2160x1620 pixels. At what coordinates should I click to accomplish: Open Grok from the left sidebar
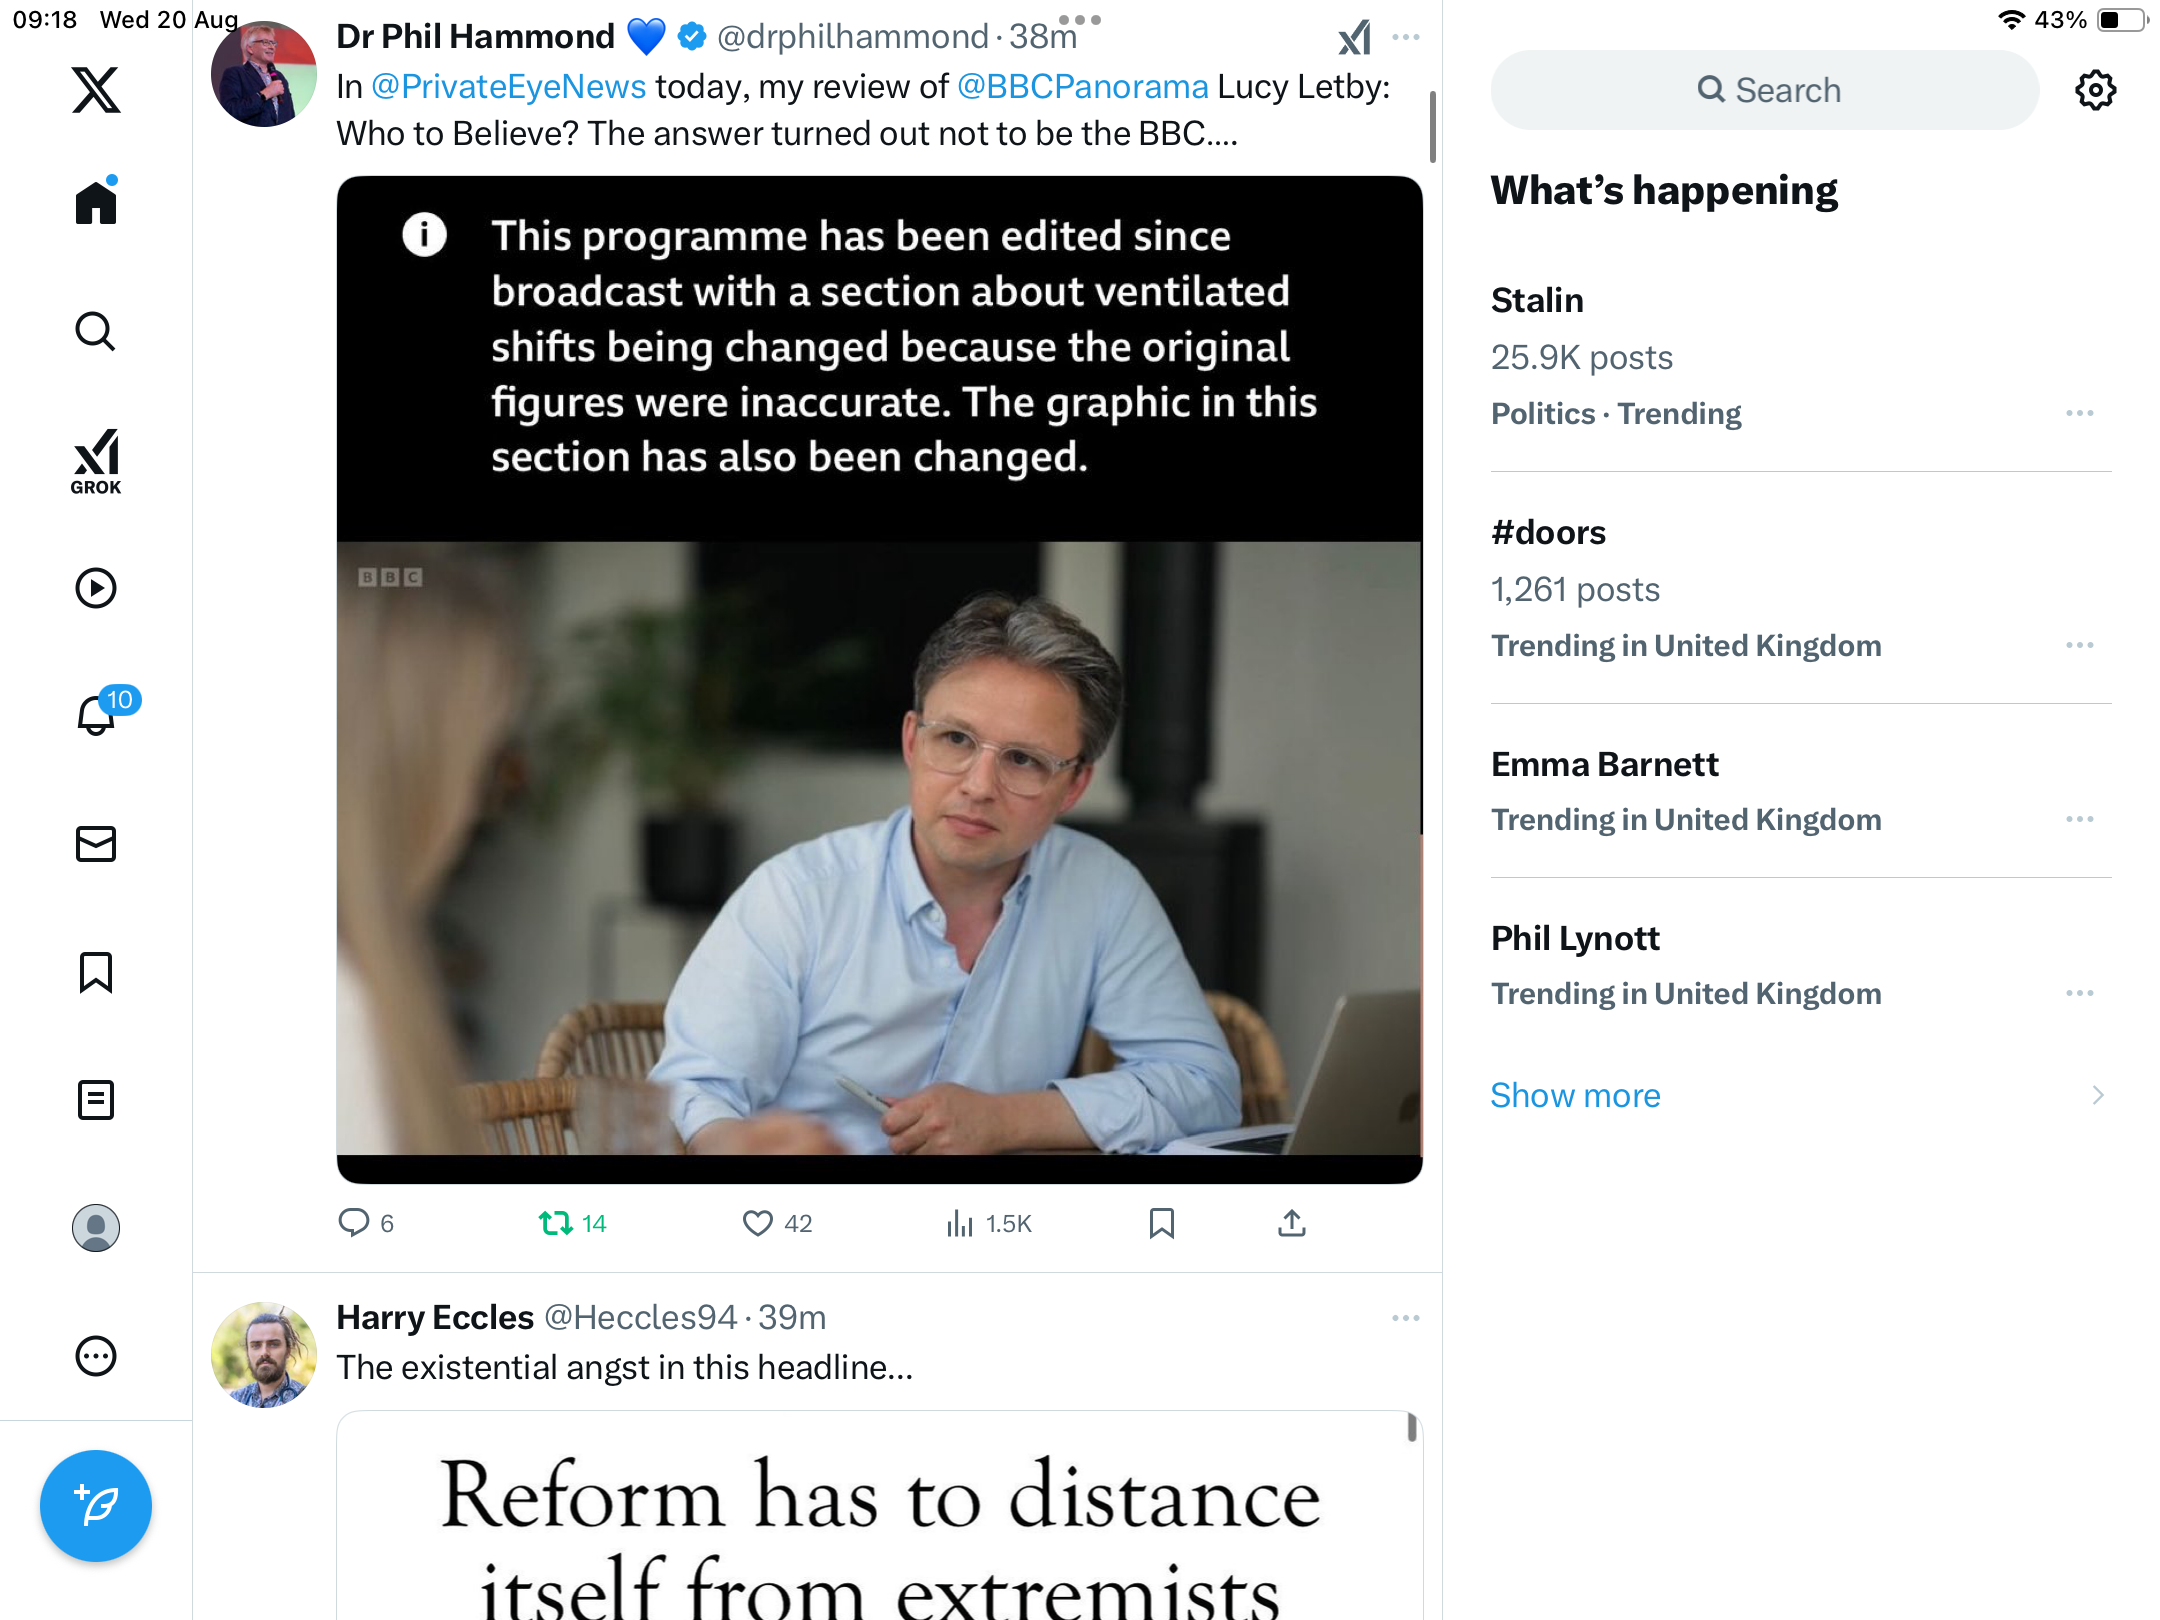coord(96,461)
